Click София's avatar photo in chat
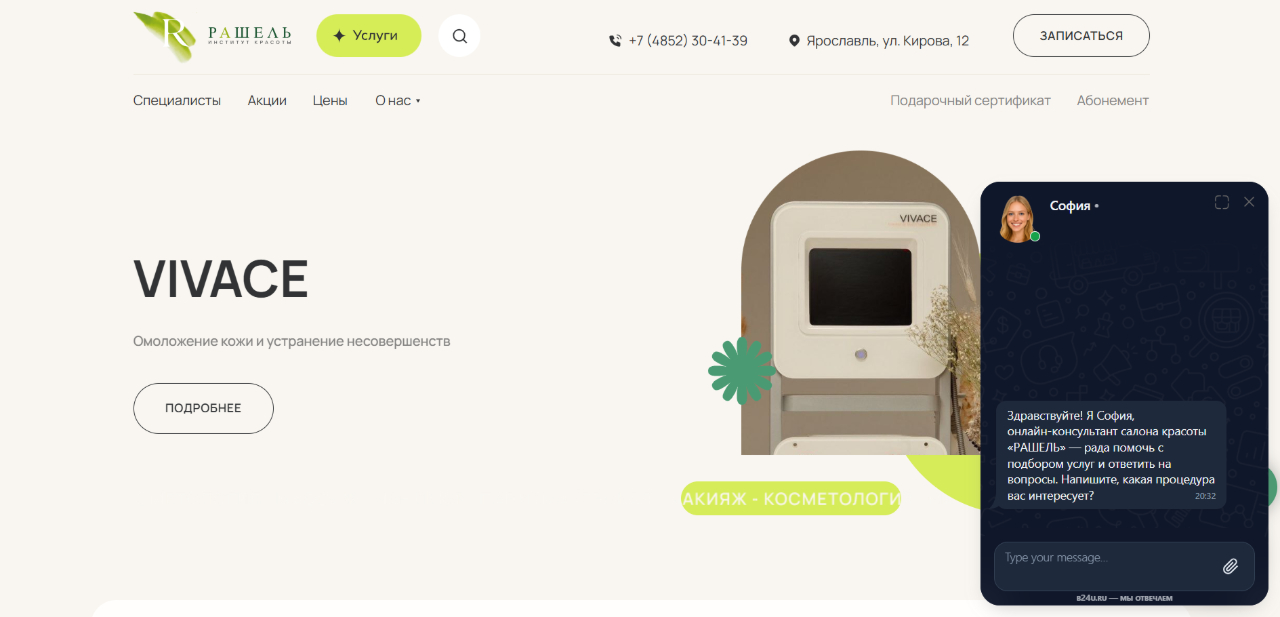This screenshot has width=1280, height=617. coord(1017,218)
